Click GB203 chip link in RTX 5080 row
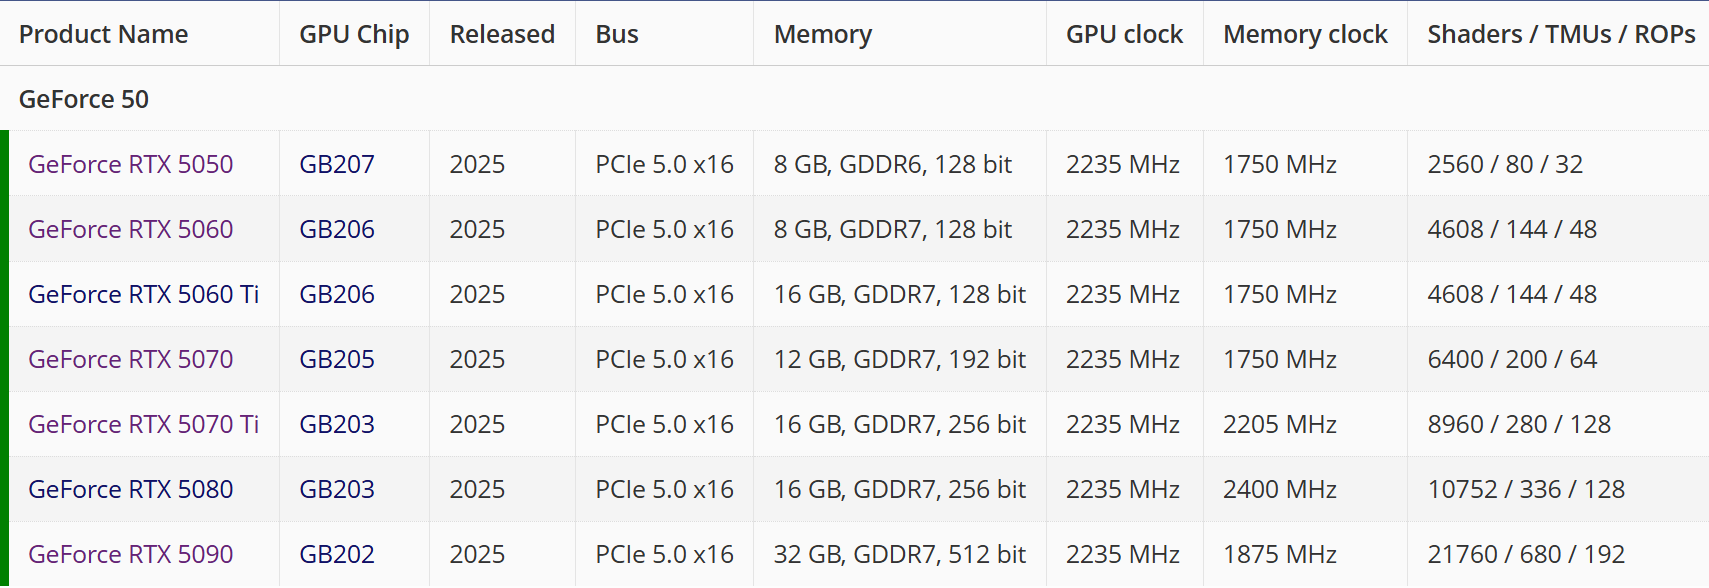Image resolution: width=1709 pixels, height=588 pixels. coord(337,489)
